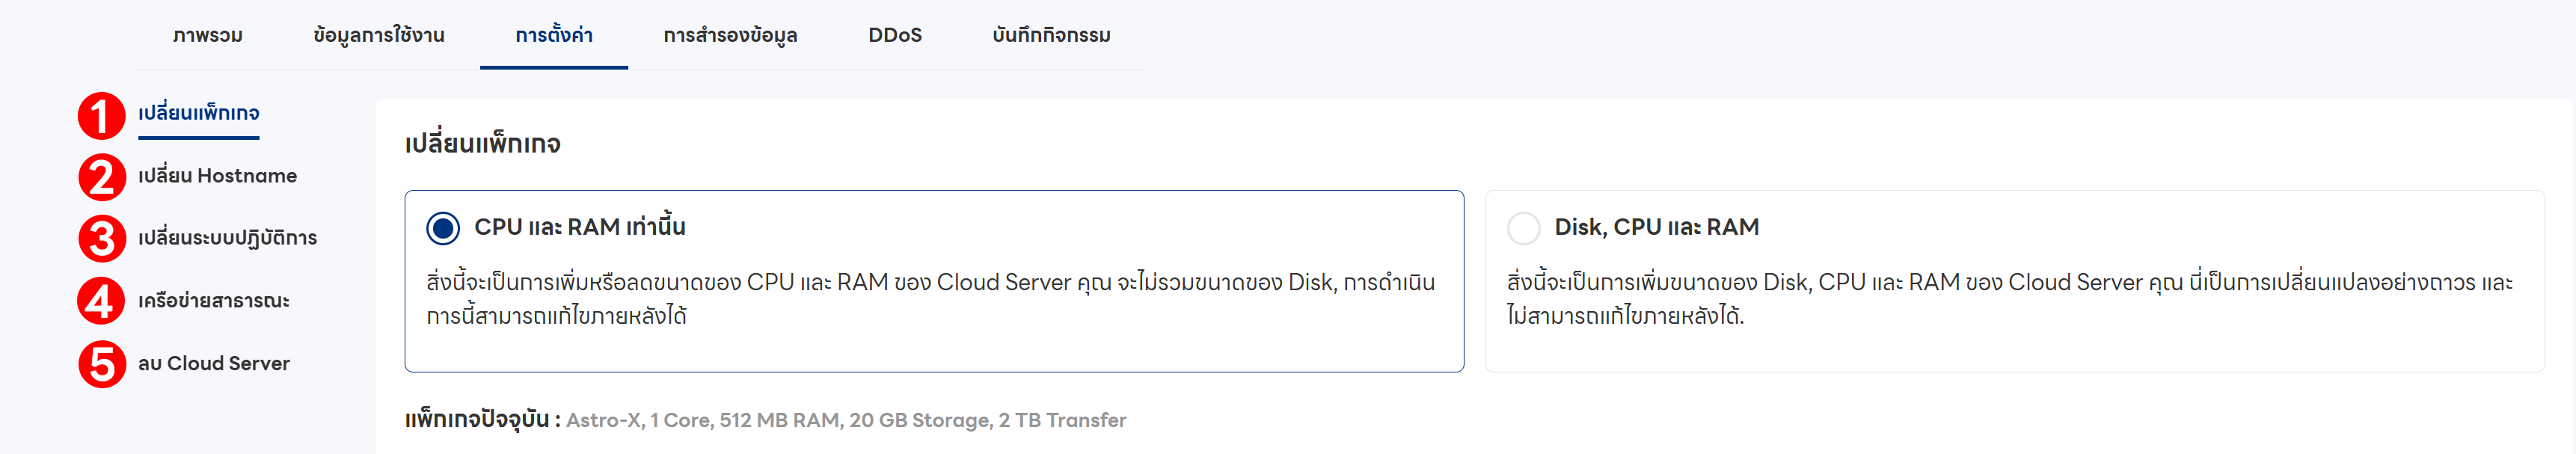Select the active การตั้งค่า tab

(554, 35)
